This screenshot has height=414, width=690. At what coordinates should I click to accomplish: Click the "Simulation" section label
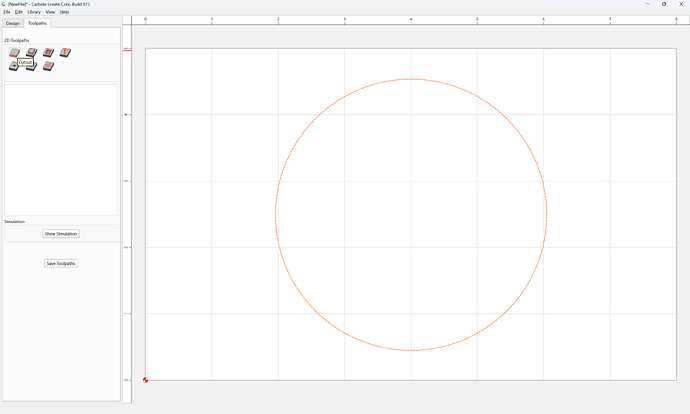(15, 222)
